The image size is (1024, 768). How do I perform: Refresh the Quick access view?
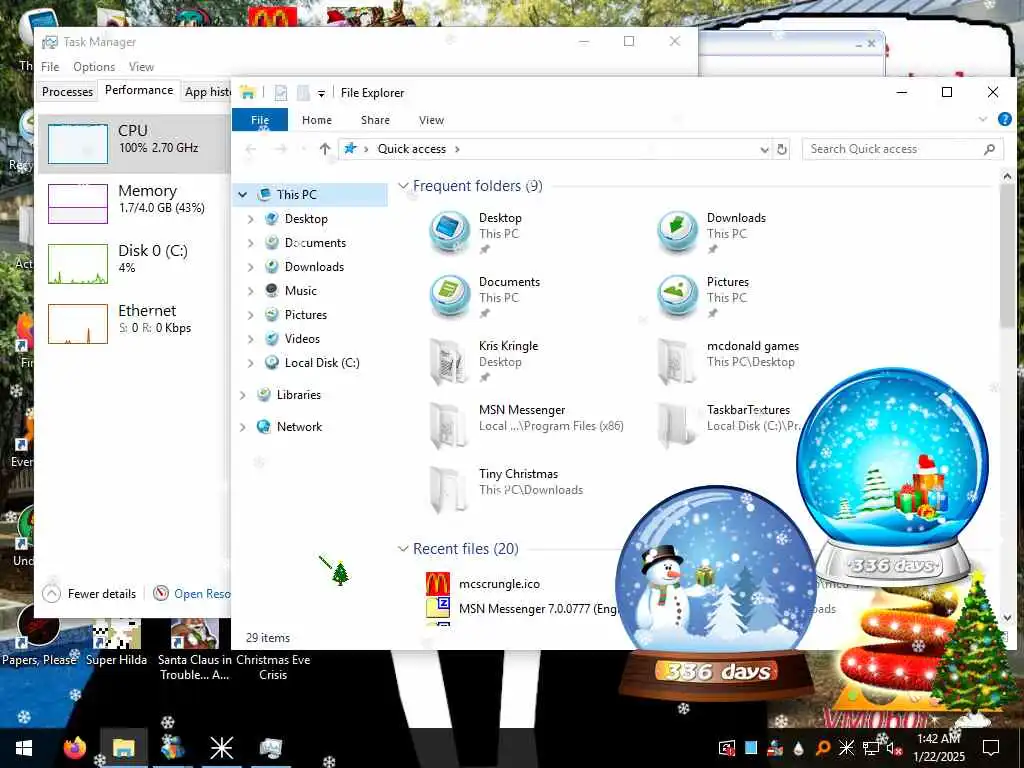click(781, 149)
